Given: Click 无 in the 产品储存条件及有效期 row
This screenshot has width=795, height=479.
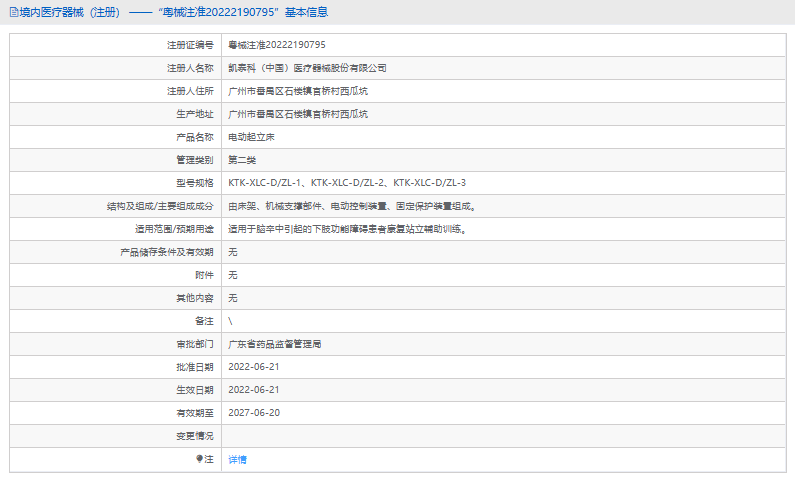Looking at the screenshot, I should tap(233, 252).
